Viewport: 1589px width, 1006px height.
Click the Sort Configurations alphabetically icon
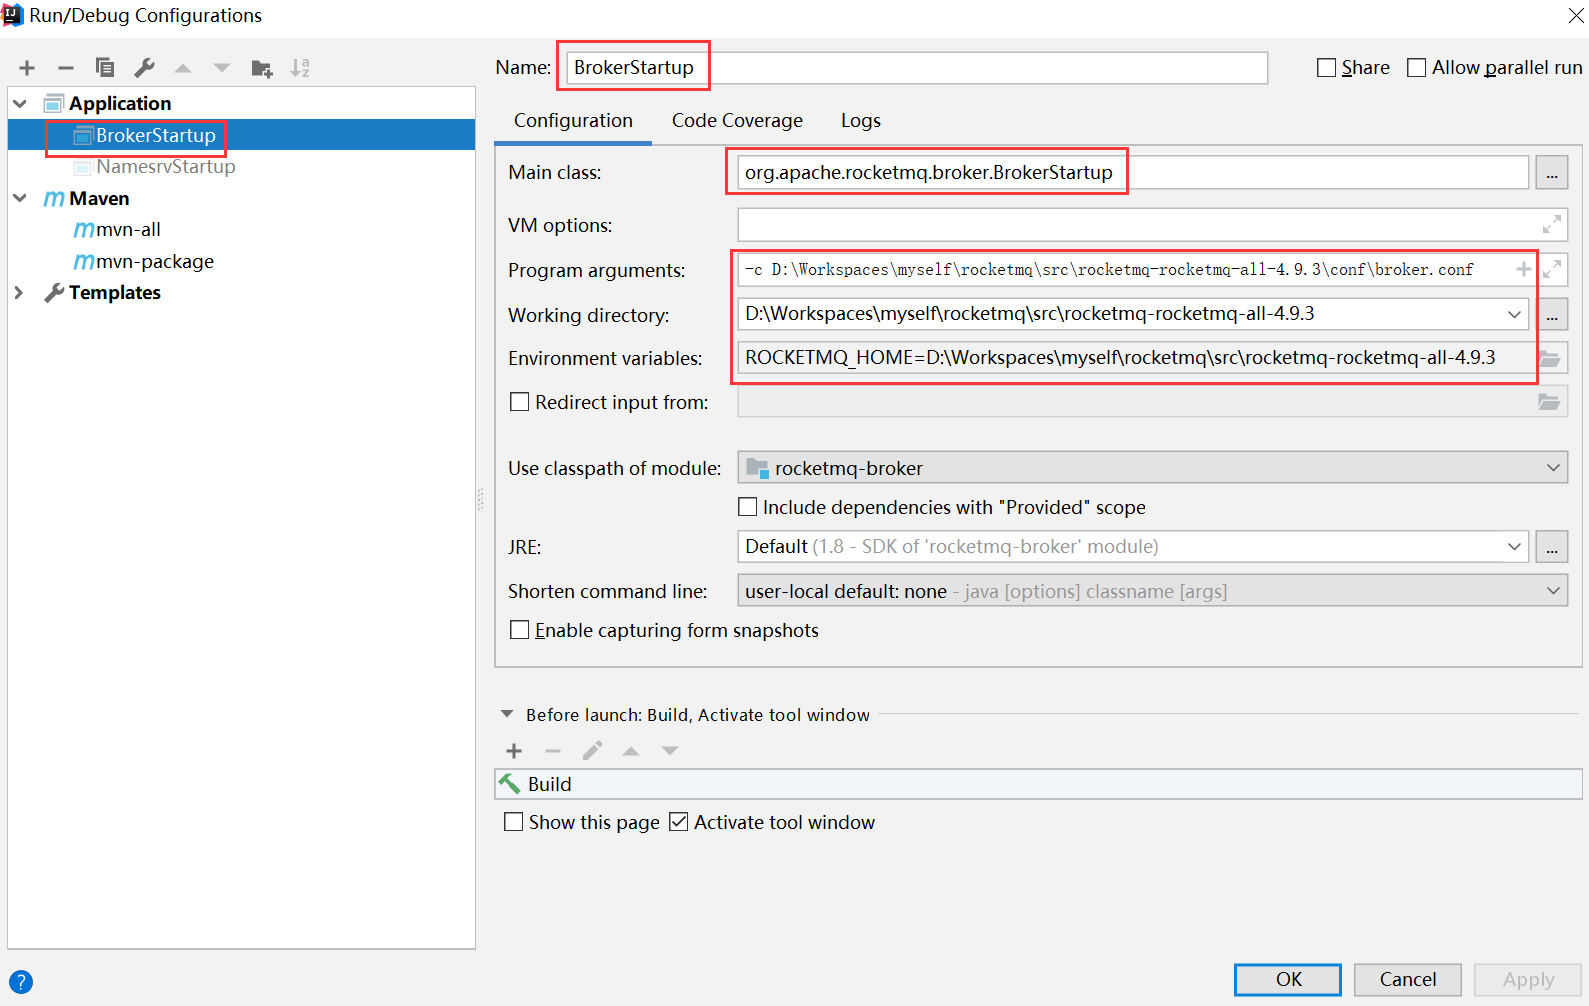pyautogui.click(x=300, y=68)
